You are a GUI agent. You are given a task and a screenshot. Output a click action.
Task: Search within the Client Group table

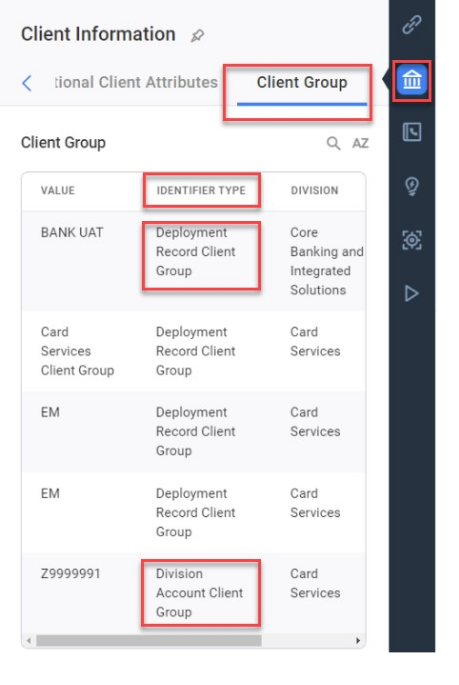(334, 143)
